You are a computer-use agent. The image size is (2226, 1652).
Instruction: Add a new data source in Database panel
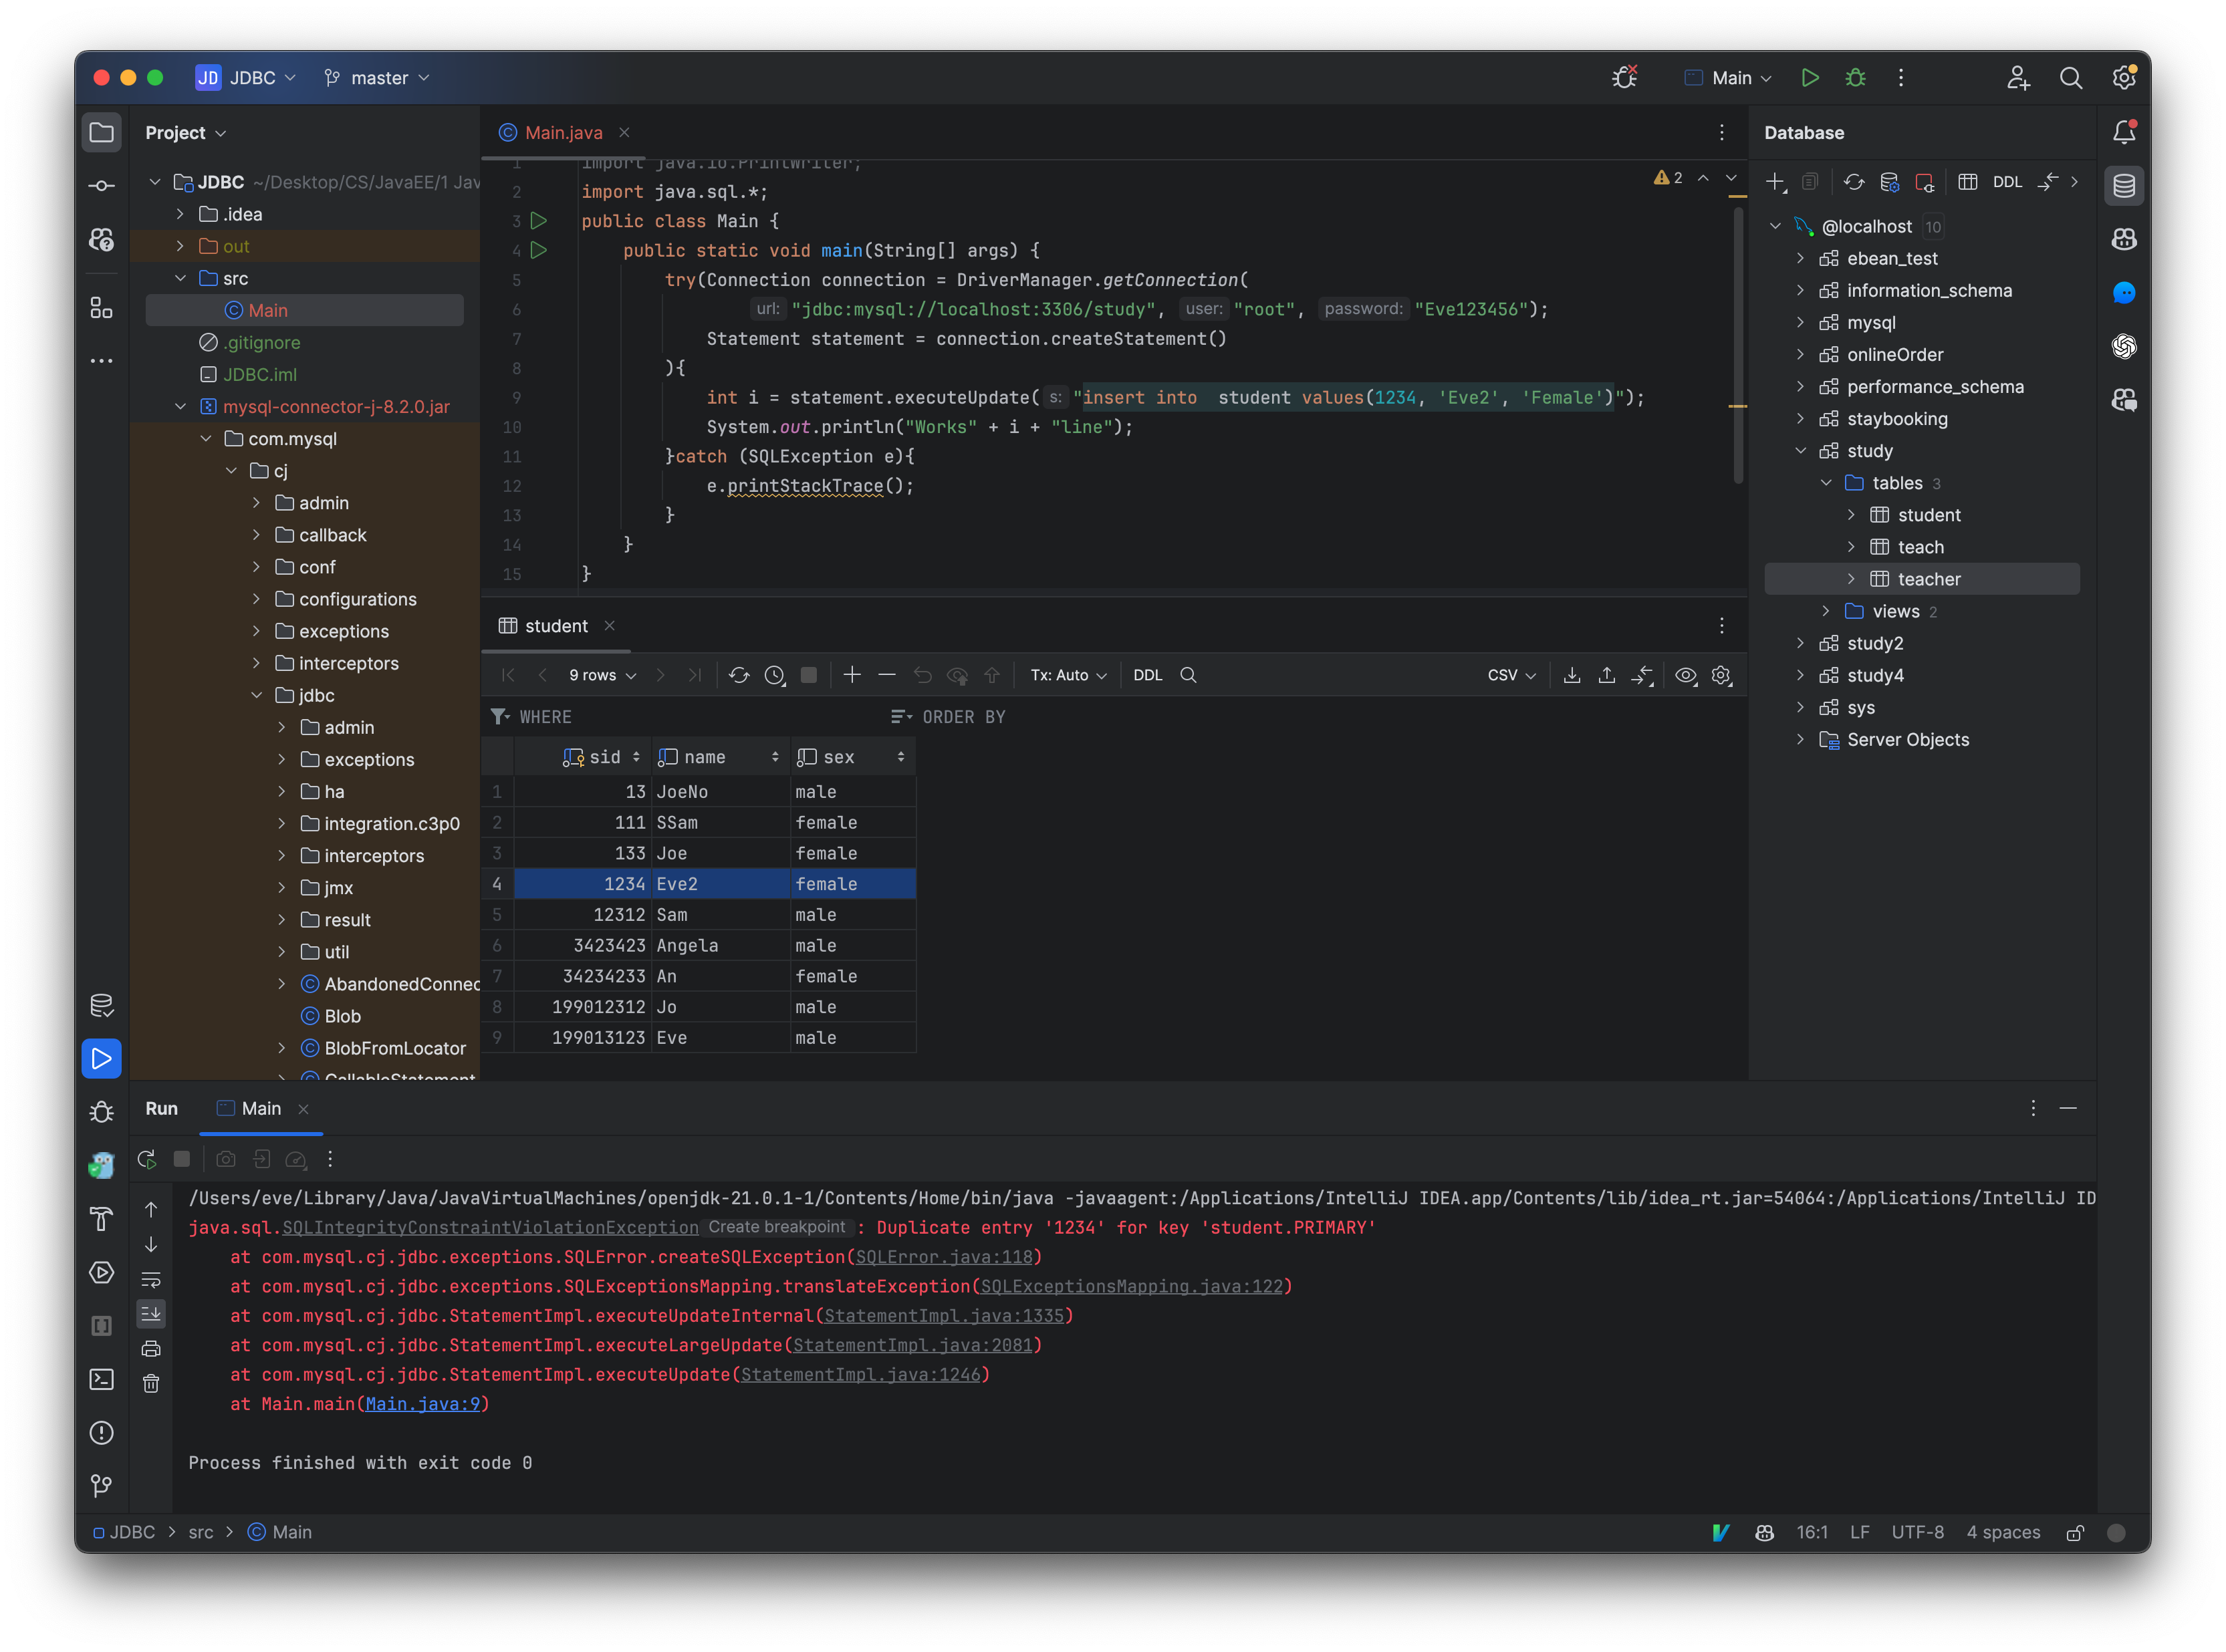1775,182
